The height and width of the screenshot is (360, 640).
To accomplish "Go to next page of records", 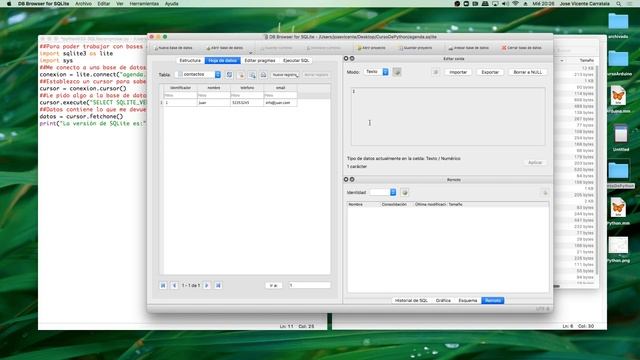I will point(207,285).
